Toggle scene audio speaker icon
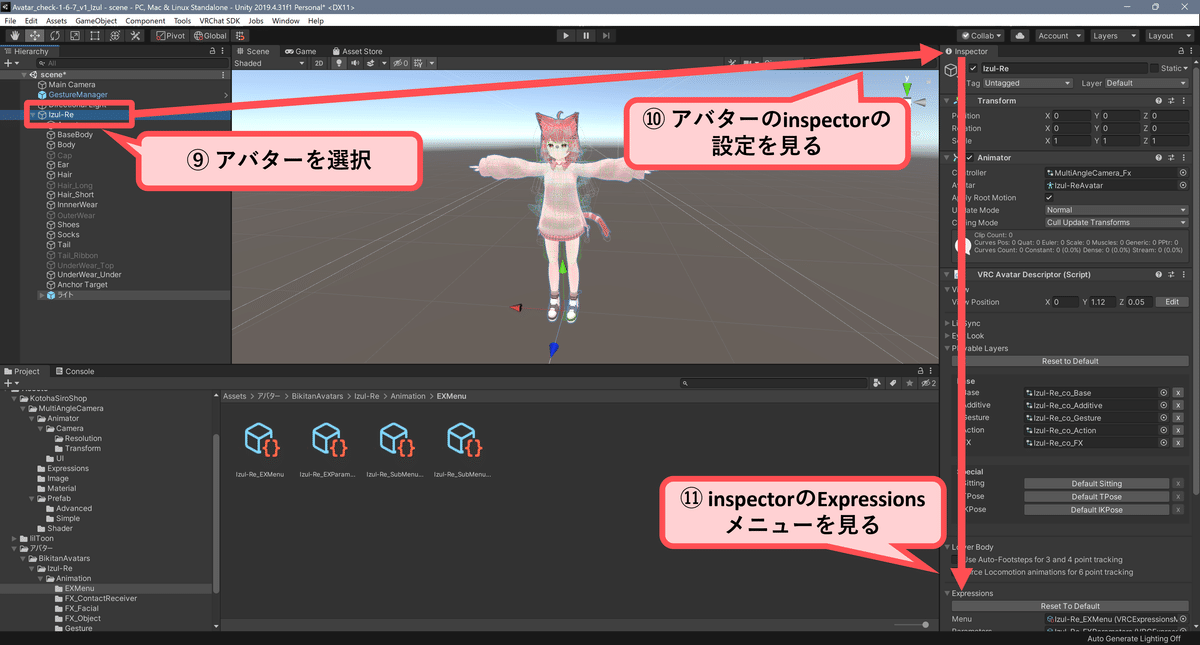Image resolution: width=1200 pixels, height=645 pixels. pyautogui.click(x=353, y=63)
